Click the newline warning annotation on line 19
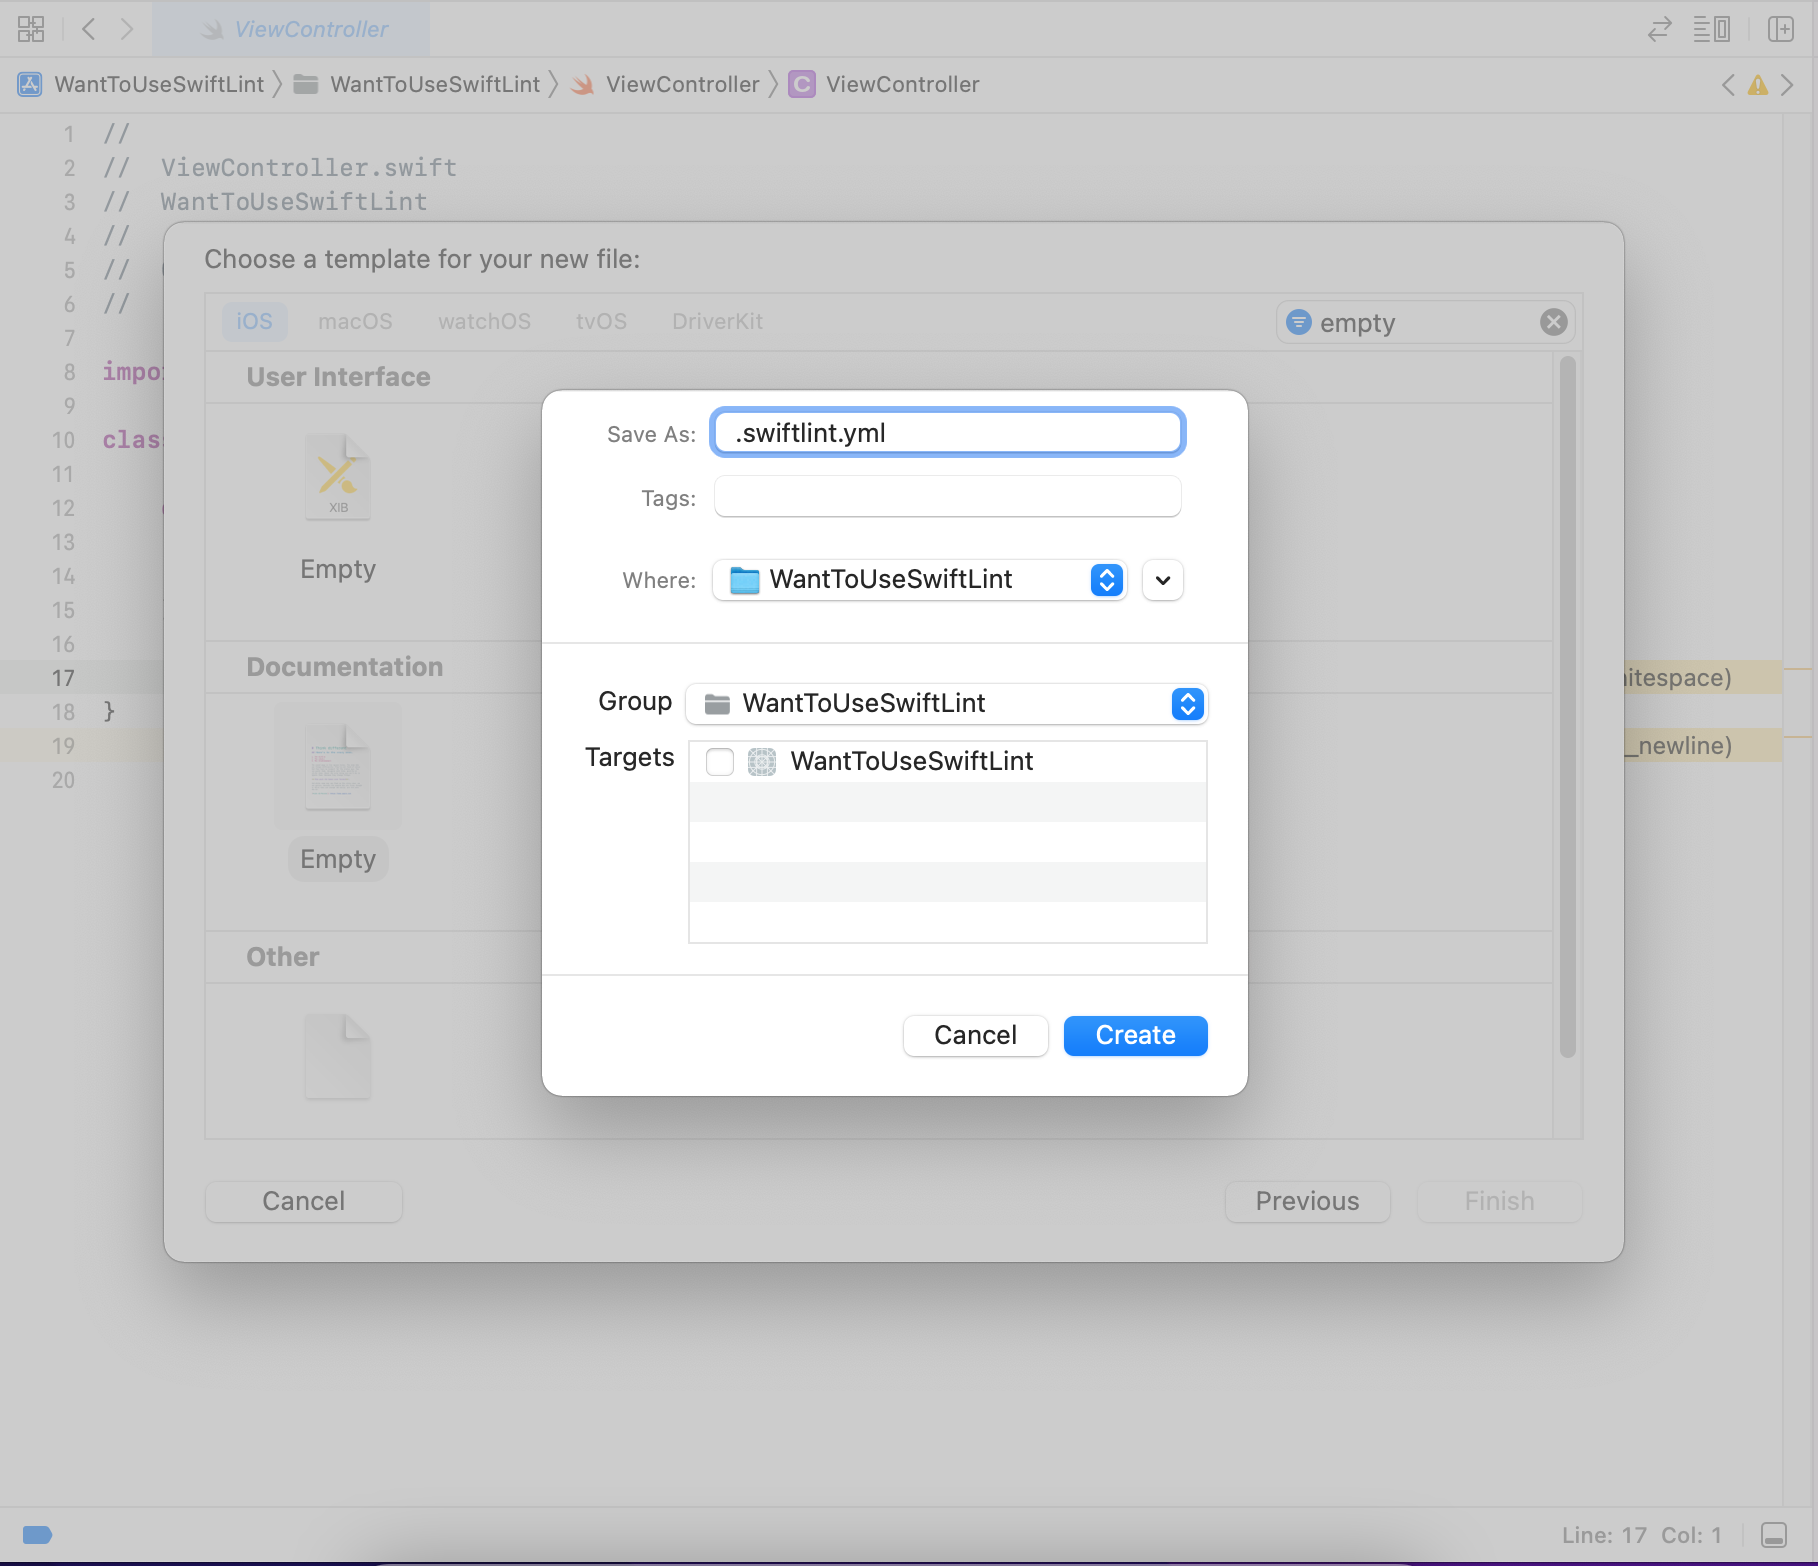1818x1566 pixels. click(x=1703, y=746)
